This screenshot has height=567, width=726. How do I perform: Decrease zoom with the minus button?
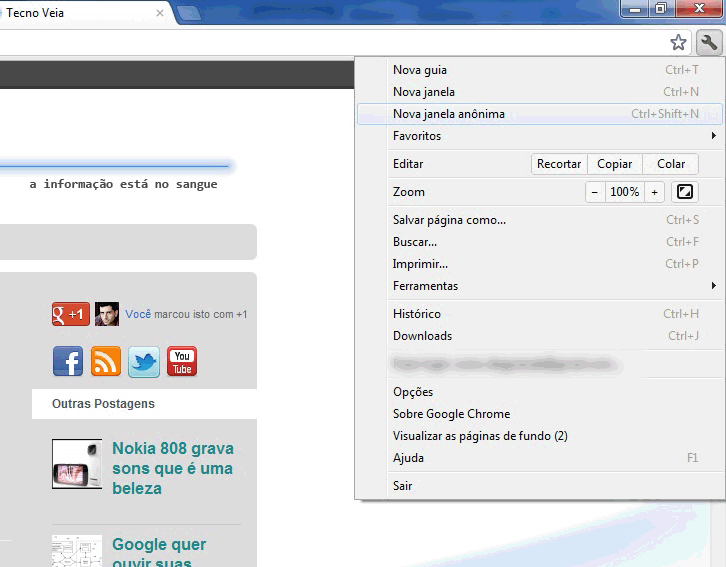(595, 192)
